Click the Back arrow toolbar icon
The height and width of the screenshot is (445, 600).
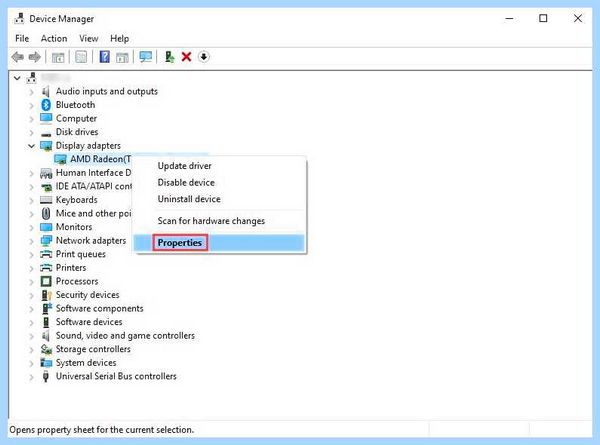[18, 57]
